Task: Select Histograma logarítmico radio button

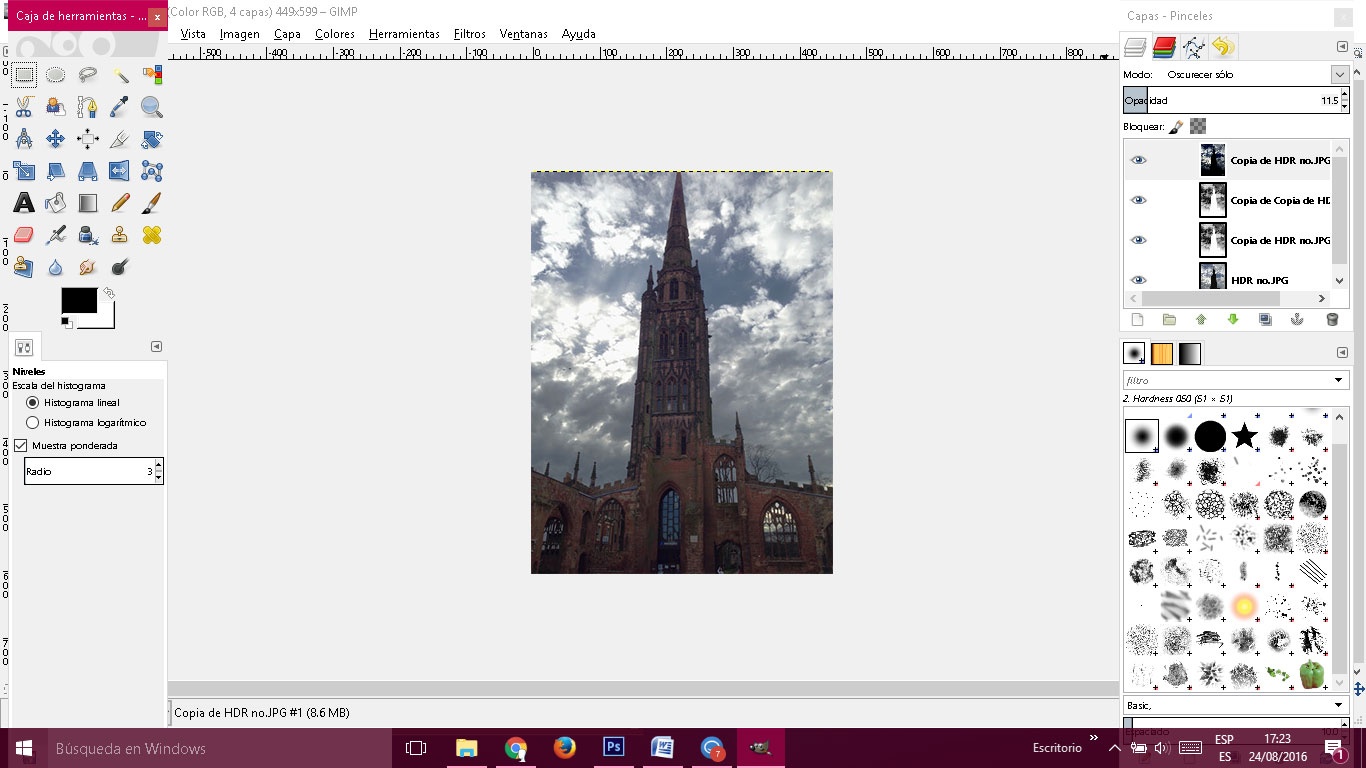Action: (x=33, y=423)
